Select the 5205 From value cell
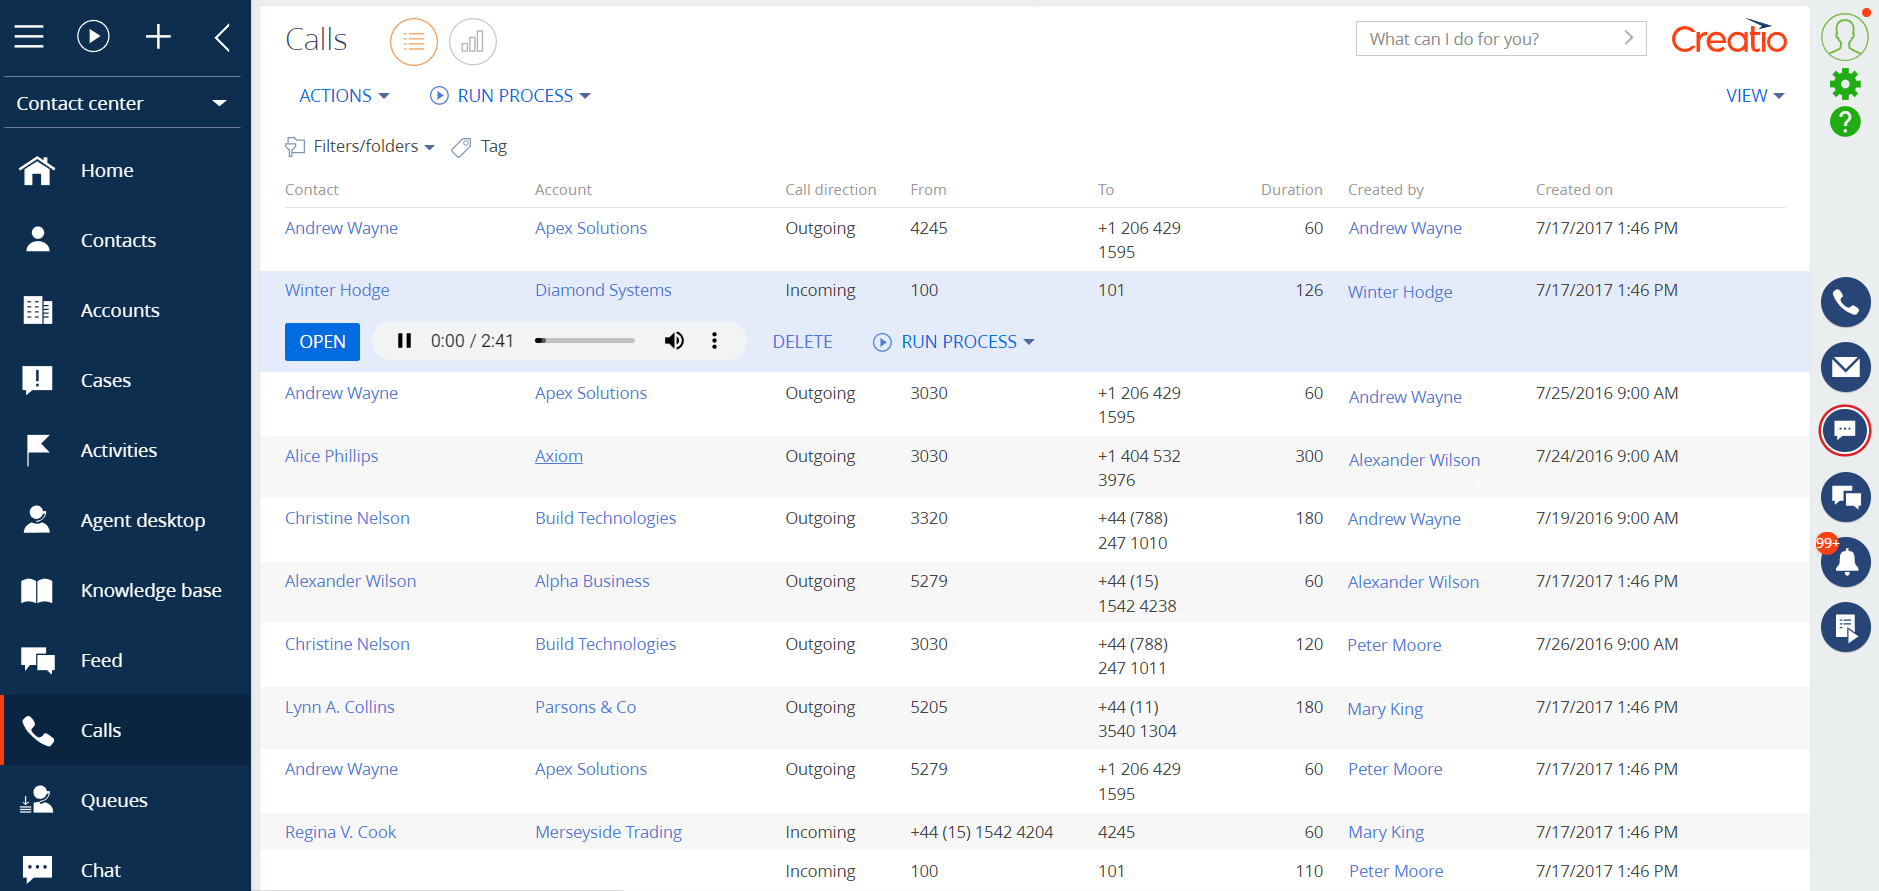This screenshot has height=891, width=1879. (929, 707)
